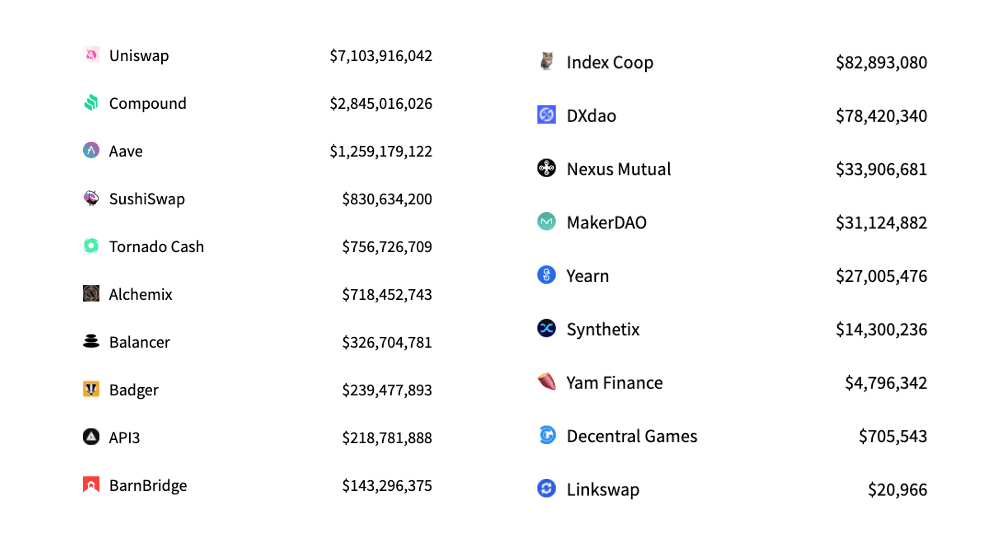Click the Tornado Cash green swirl icon
1008x556 pixels.
point(91,246)
